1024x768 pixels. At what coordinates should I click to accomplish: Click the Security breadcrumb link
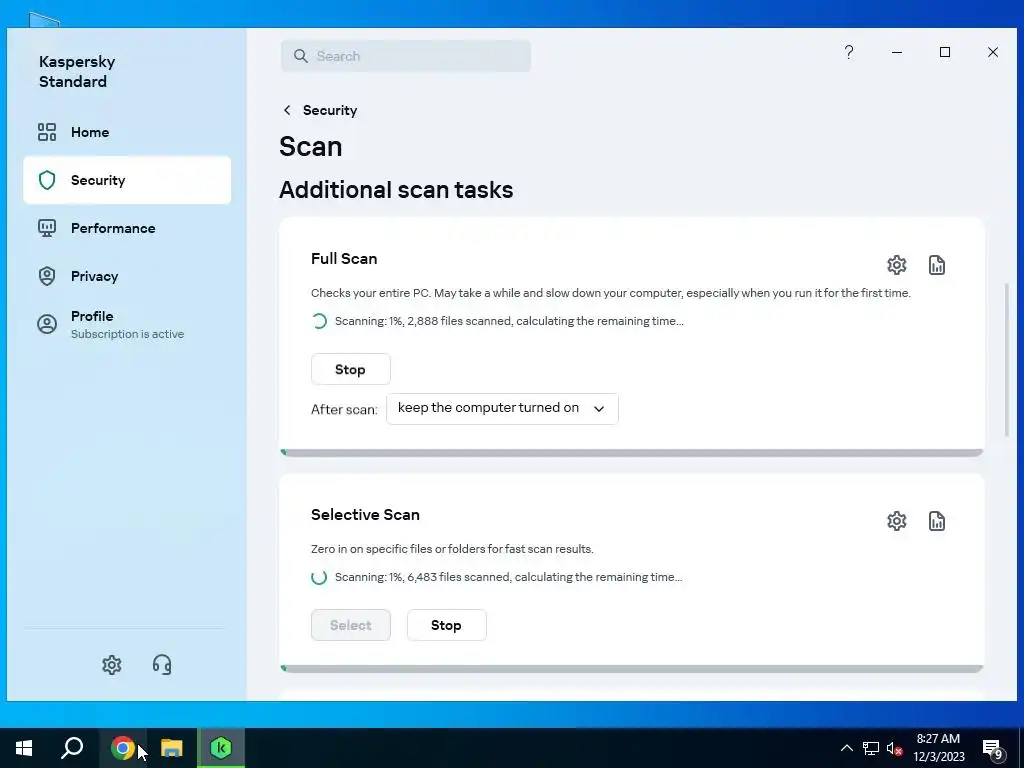tap(330, 110)
